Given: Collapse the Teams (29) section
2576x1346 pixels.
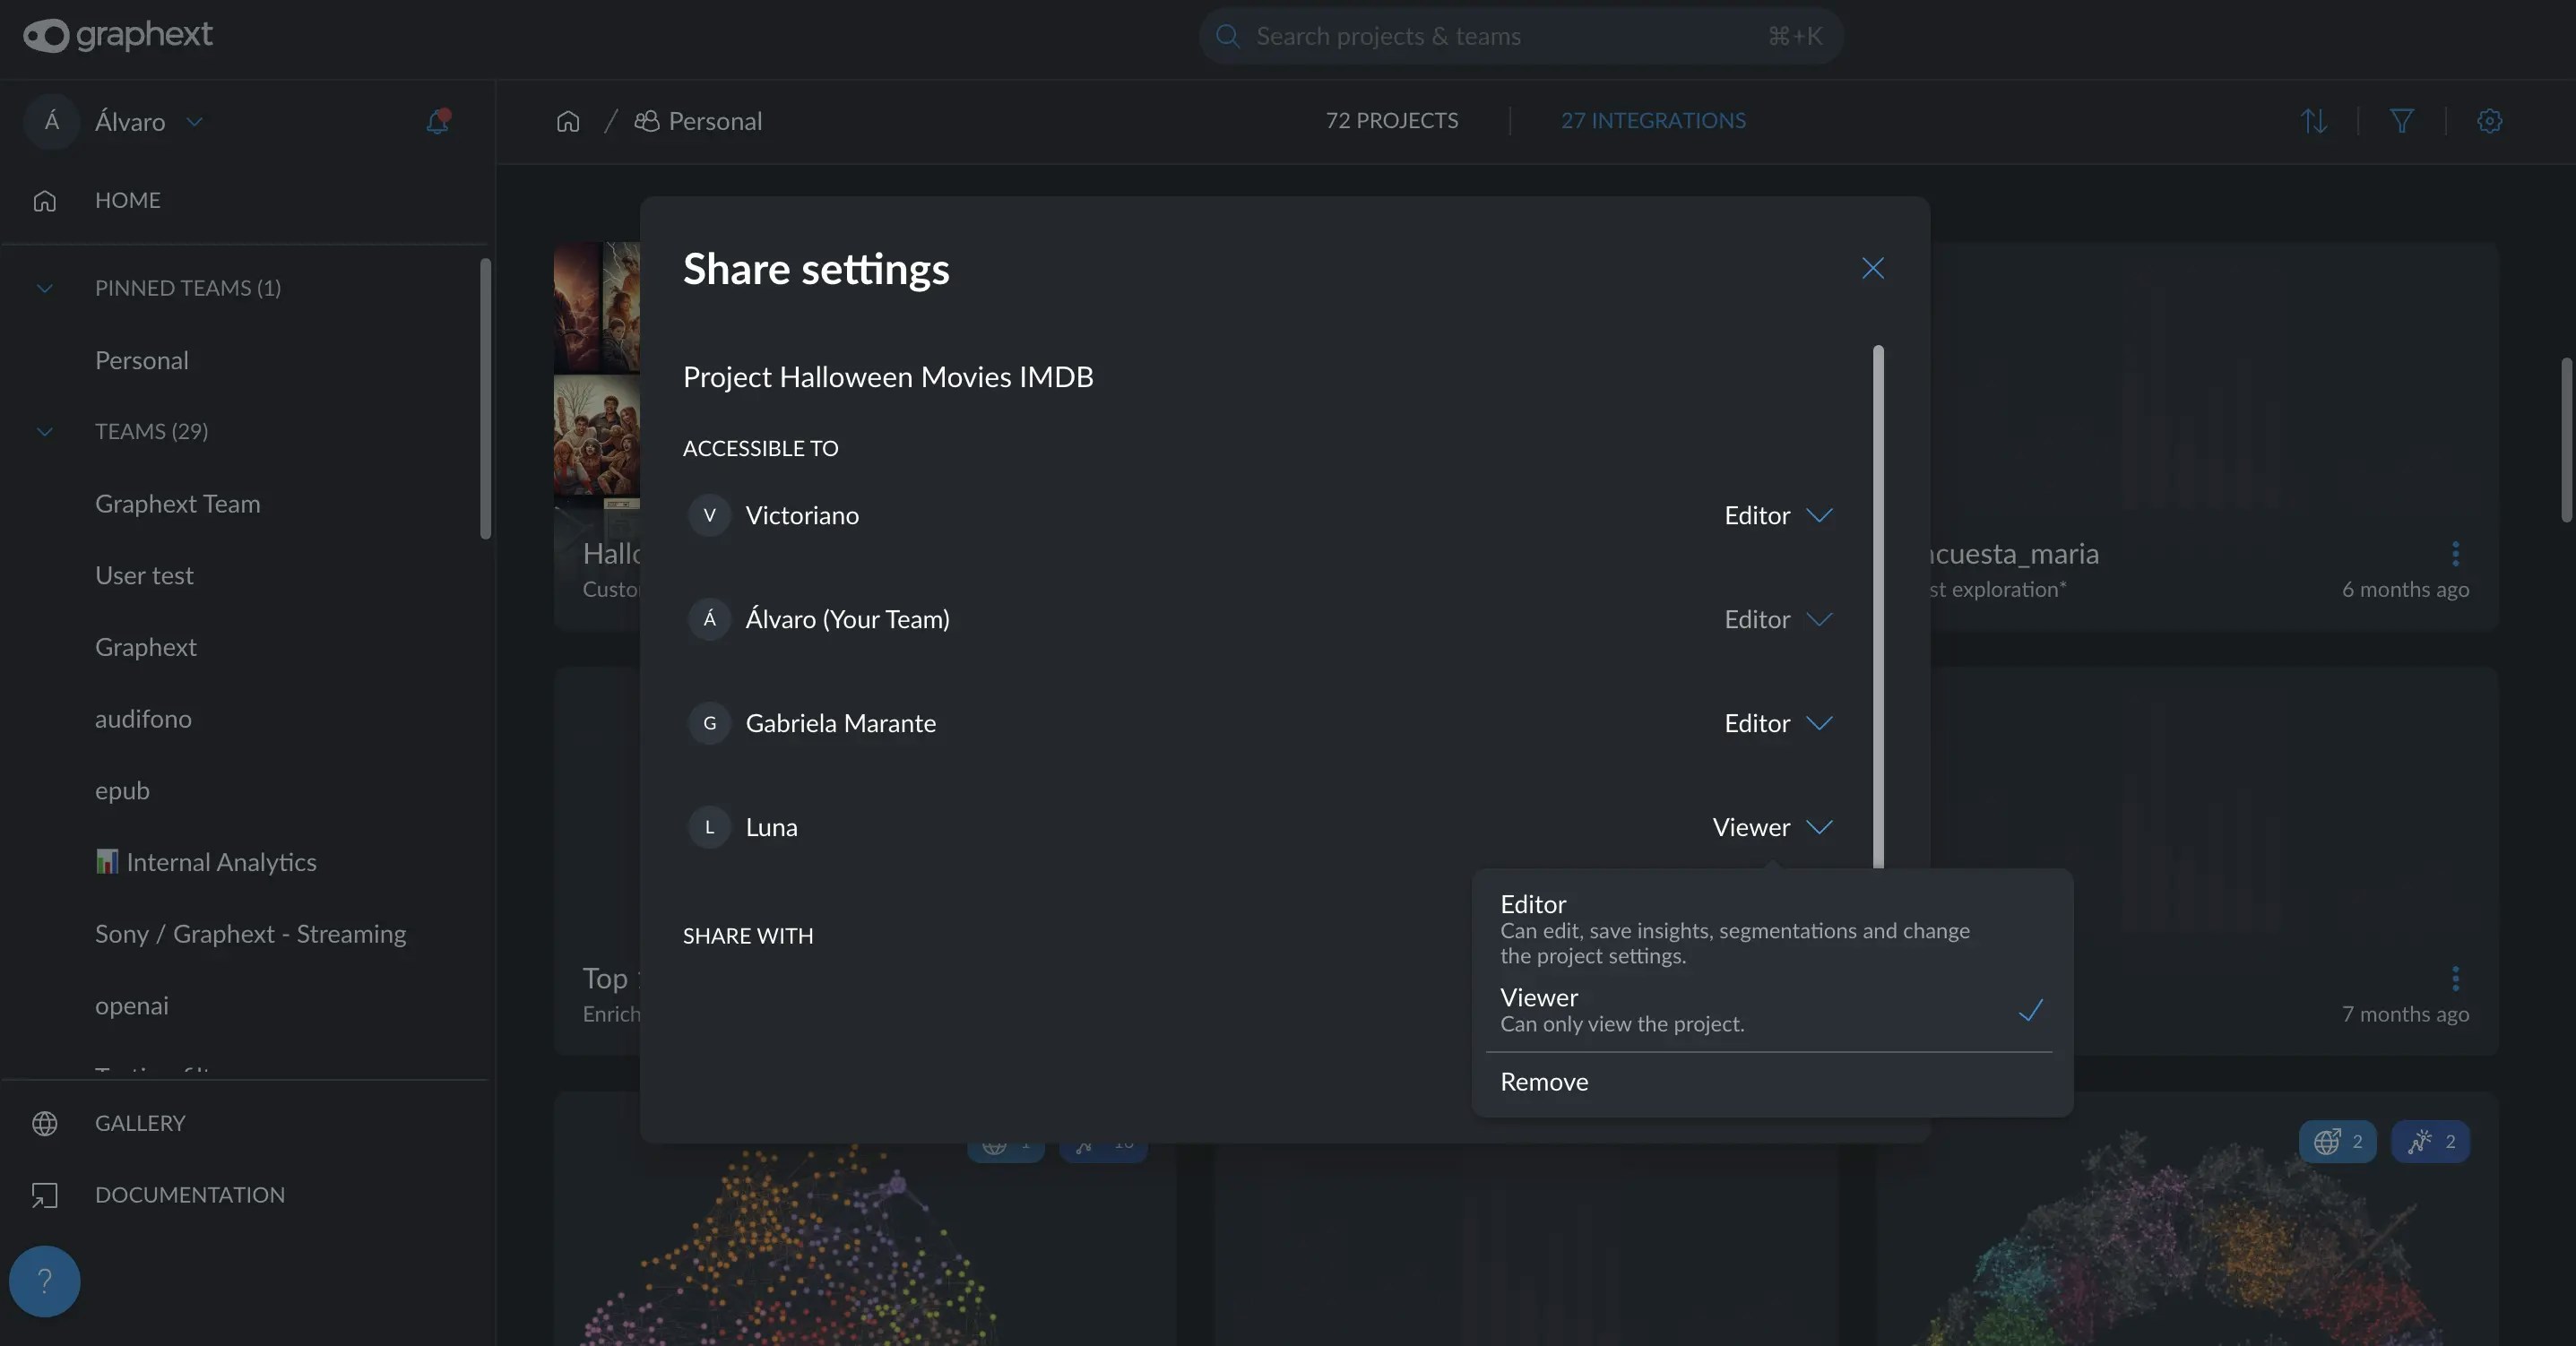Looking at the screenshot, I should click(x=45, y=431).
